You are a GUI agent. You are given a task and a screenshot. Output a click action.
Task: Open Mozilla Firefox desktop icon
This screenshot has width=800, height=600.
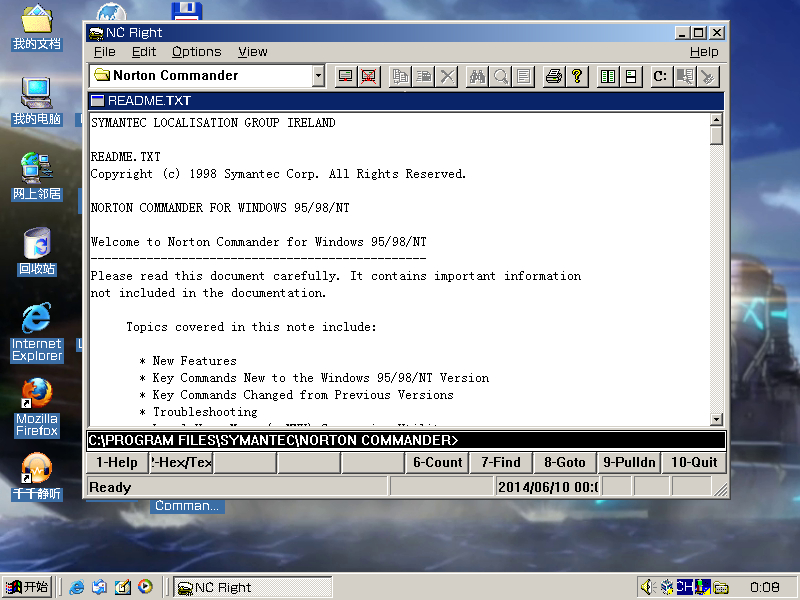(37, 408)
